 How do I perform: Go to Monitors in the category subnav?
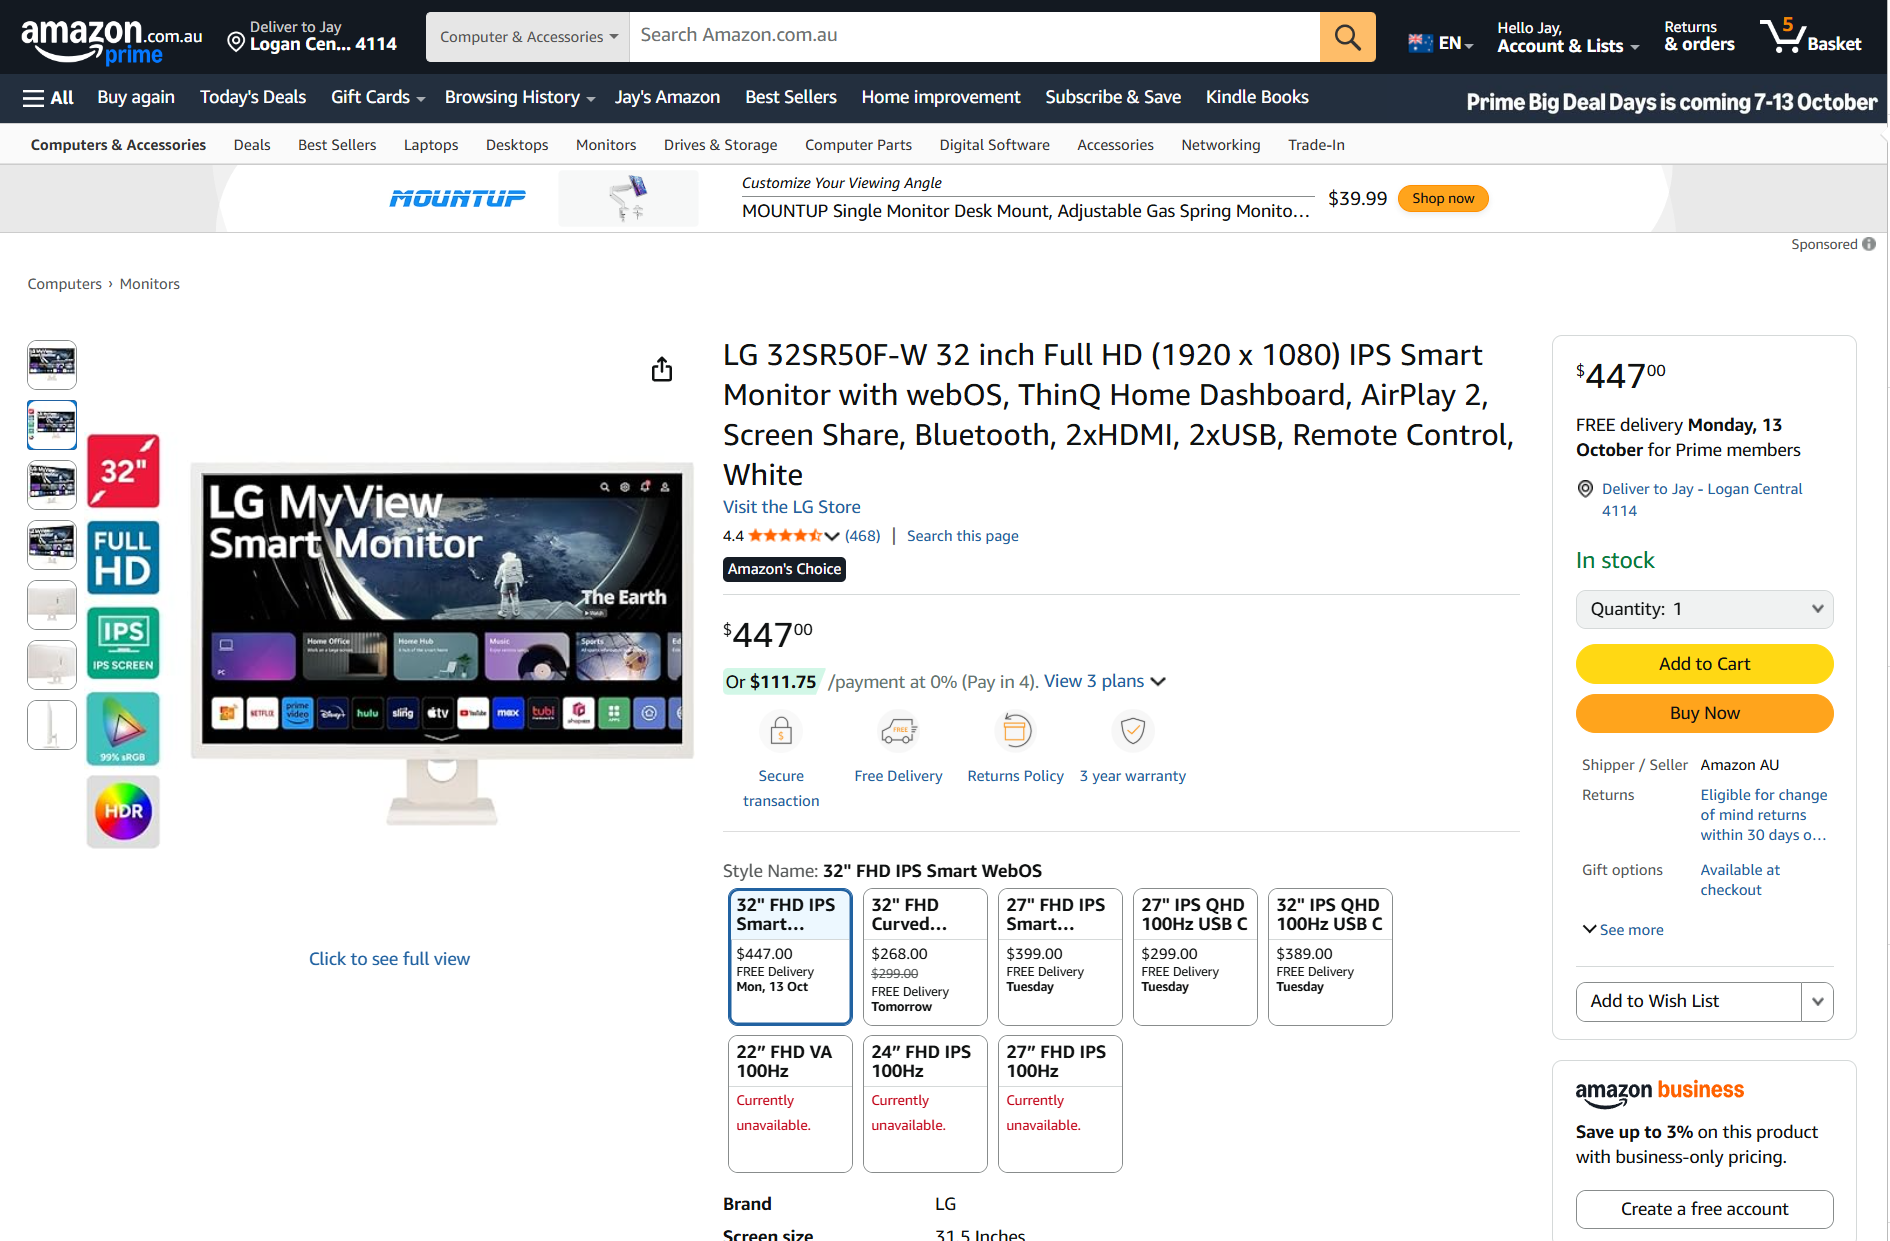(605, 145)
